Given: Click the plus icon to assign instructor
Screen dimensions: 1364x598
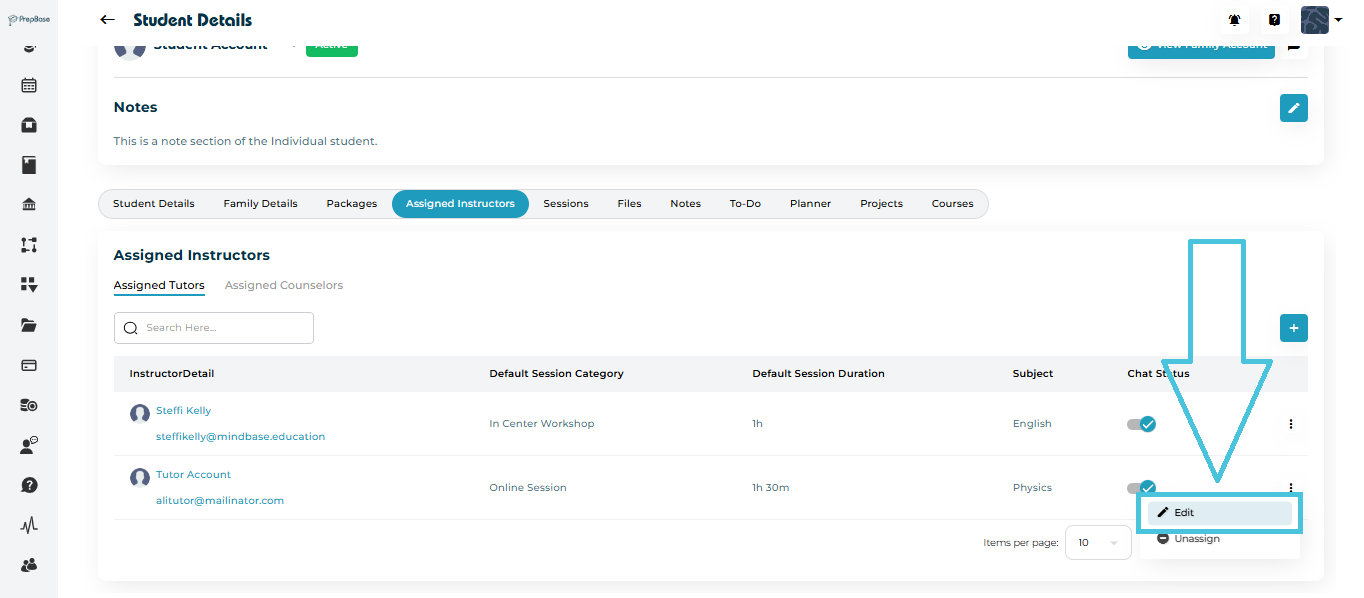Looking at the screenshot, I should point(1293,328).
